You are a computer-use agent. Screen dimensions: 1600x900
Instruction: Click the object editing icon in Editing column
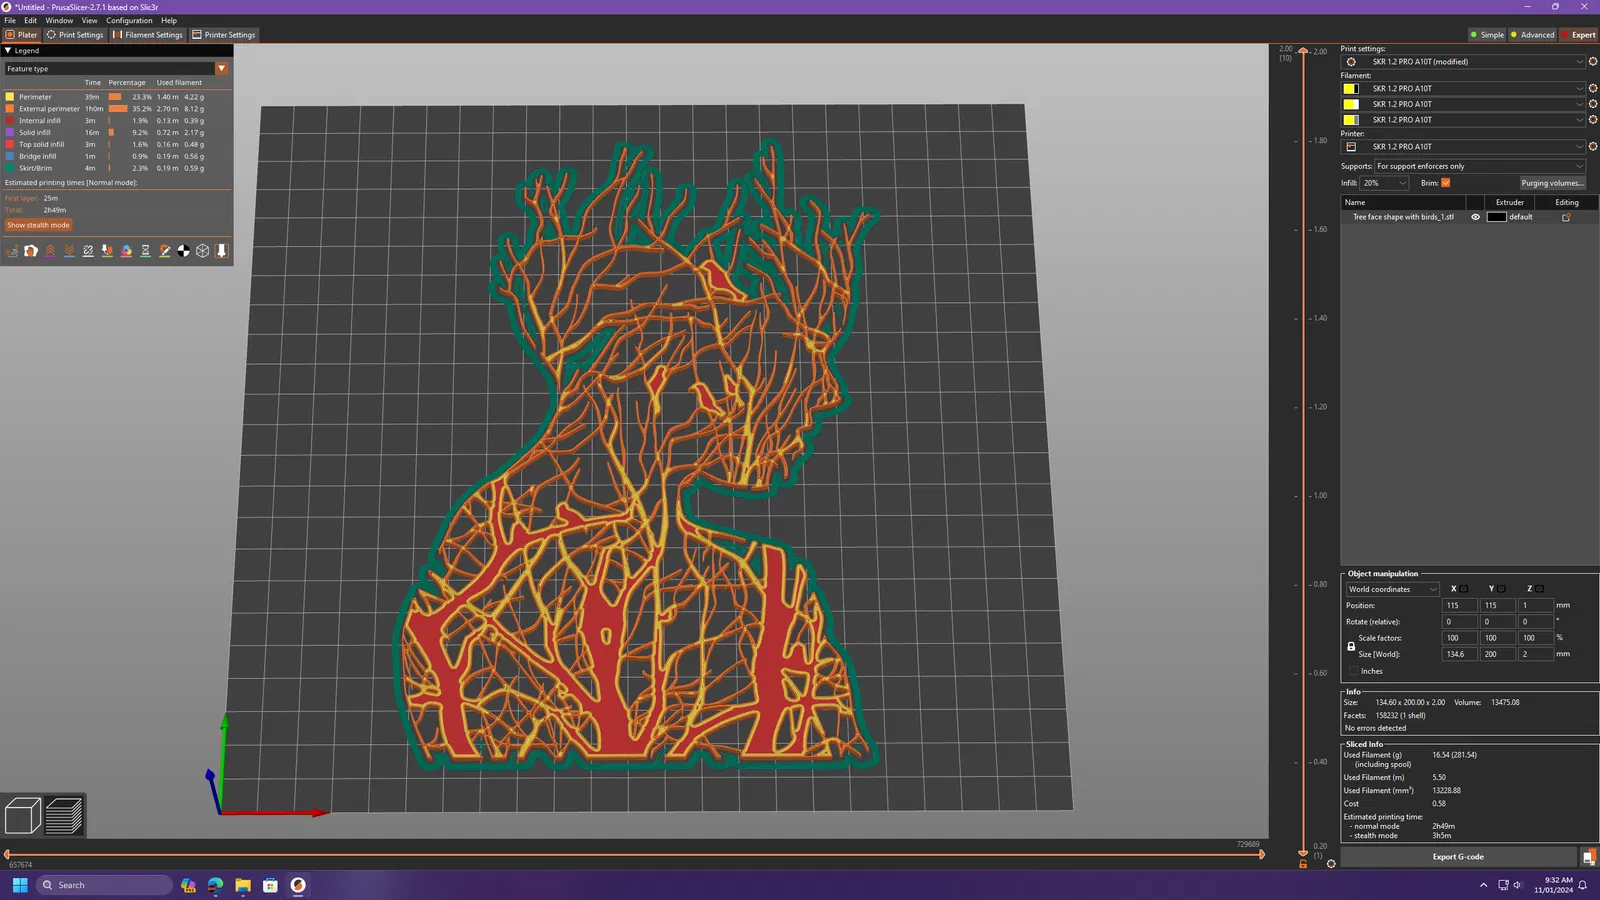1566,217
